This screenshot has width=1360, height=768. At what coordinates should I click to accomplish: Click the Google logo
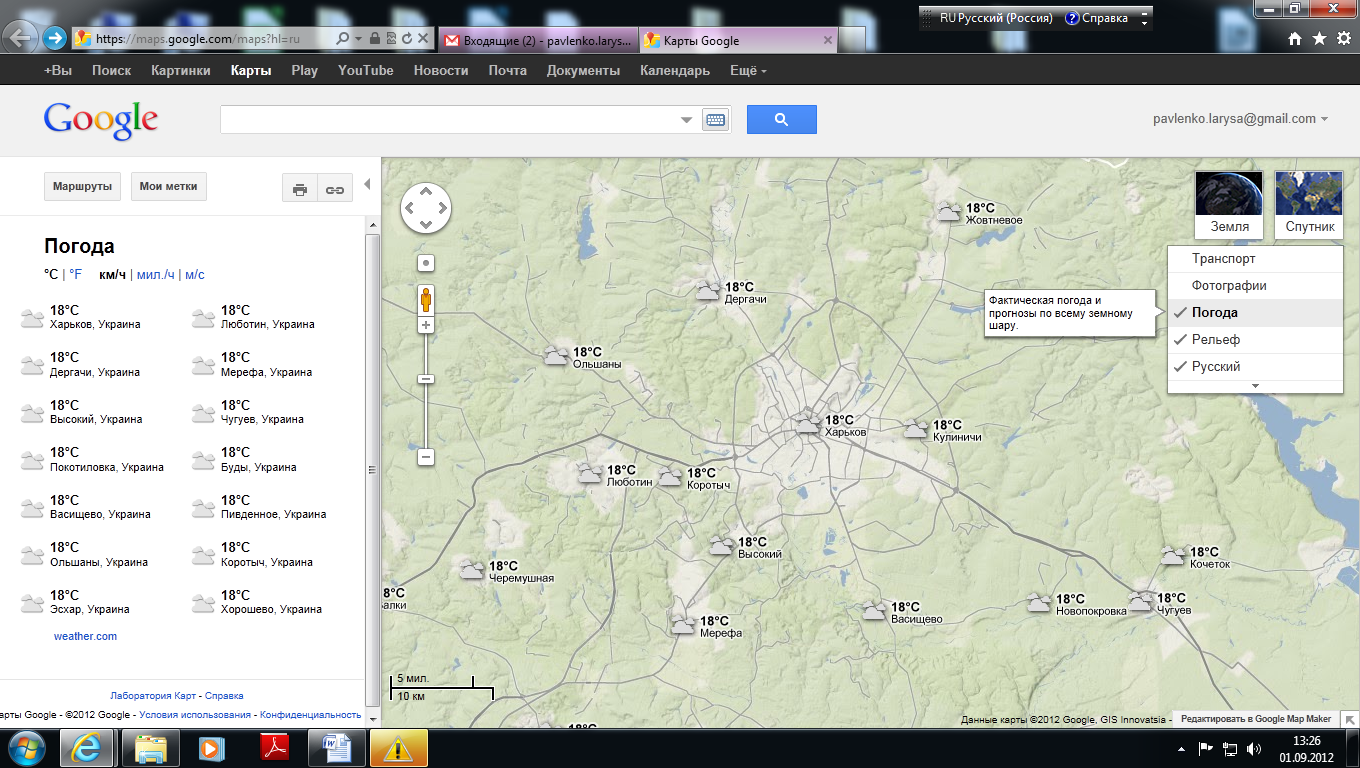pyautogui.click(x=100, y=120)
